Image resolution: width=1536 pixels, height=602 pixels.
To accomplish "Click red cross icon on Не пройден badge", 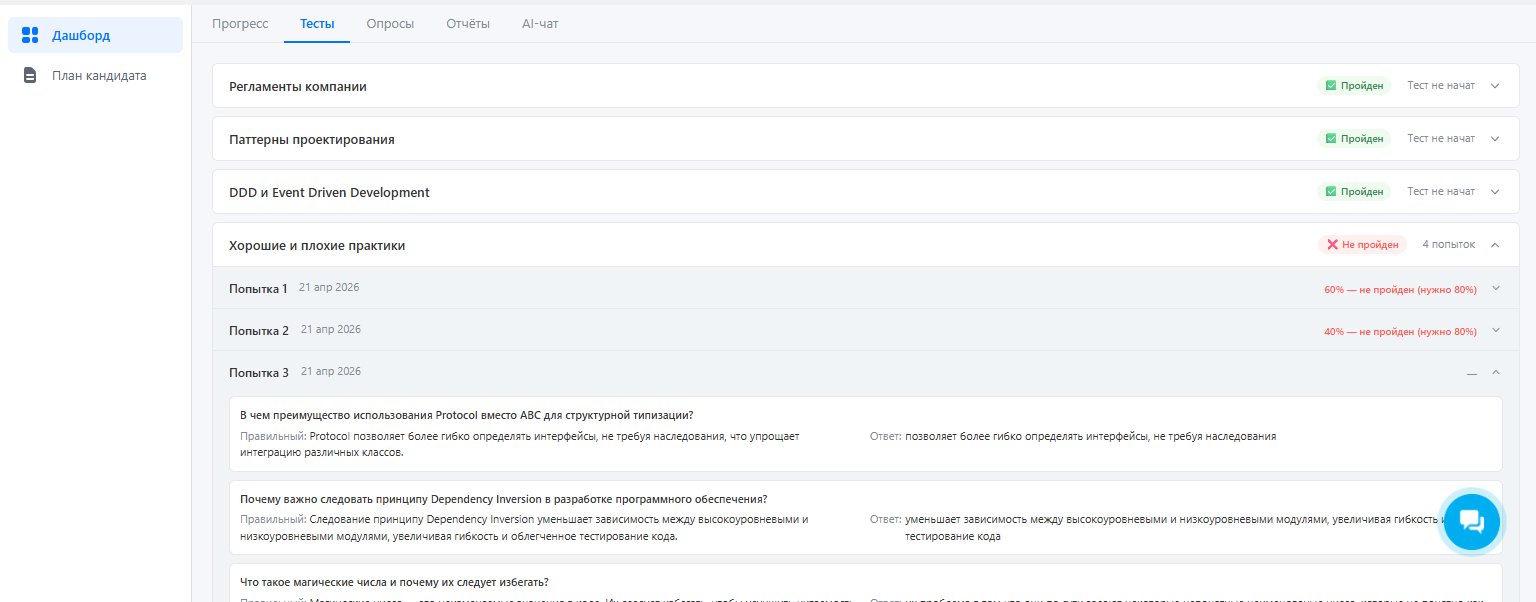I will tap(1332, 245).
